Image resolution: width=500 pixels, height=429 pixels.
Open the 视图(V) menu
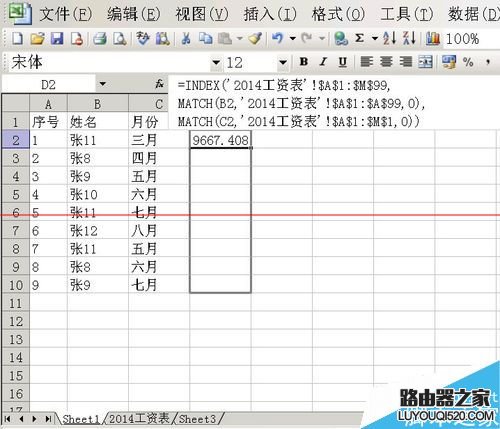click(202, 14)
